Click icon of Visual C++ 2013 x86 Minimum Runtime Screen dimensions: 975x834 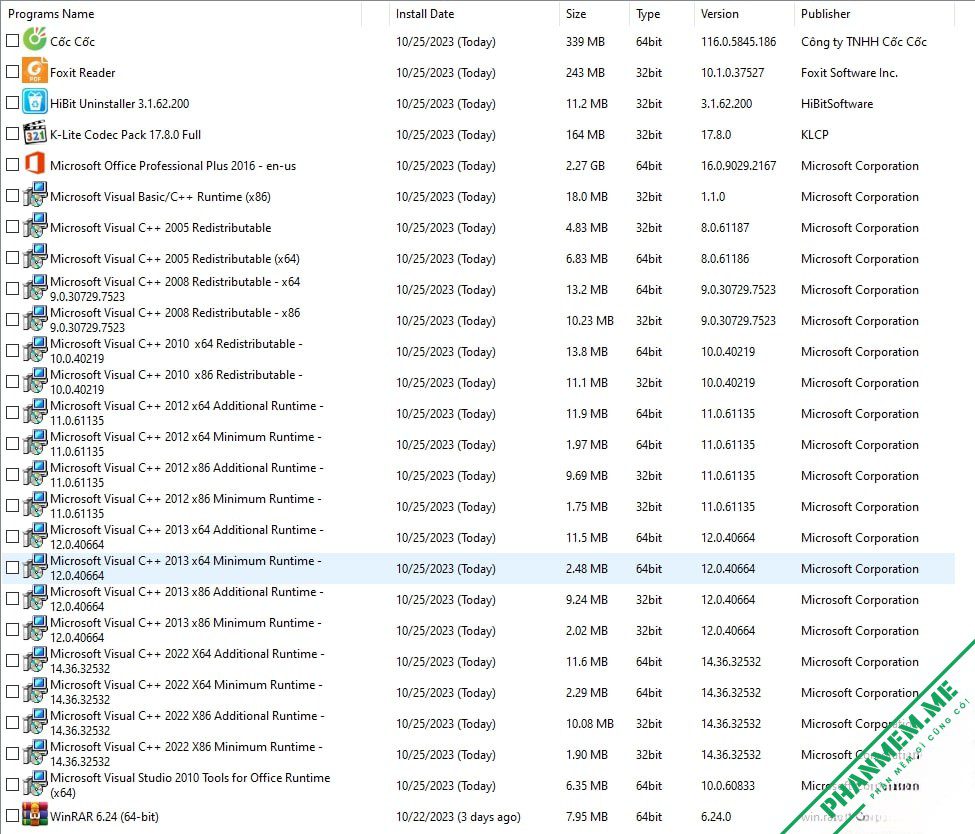point(35,629)
